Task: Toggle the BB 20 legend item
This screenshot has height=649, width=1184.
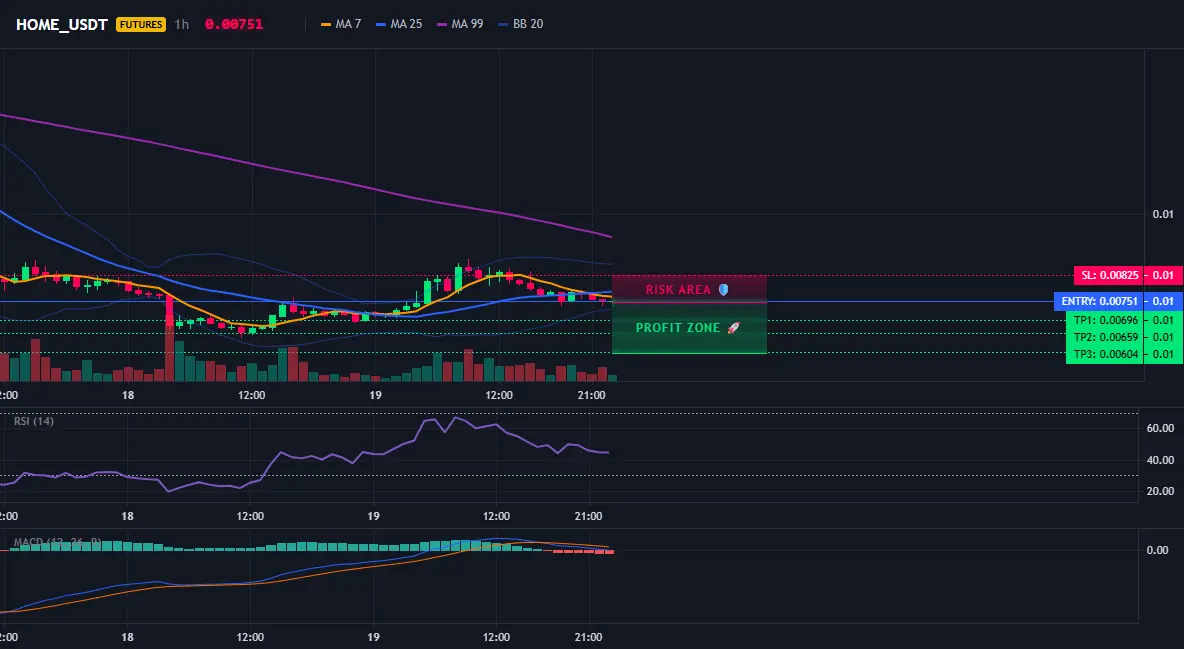Action: [x=521, y=24]
